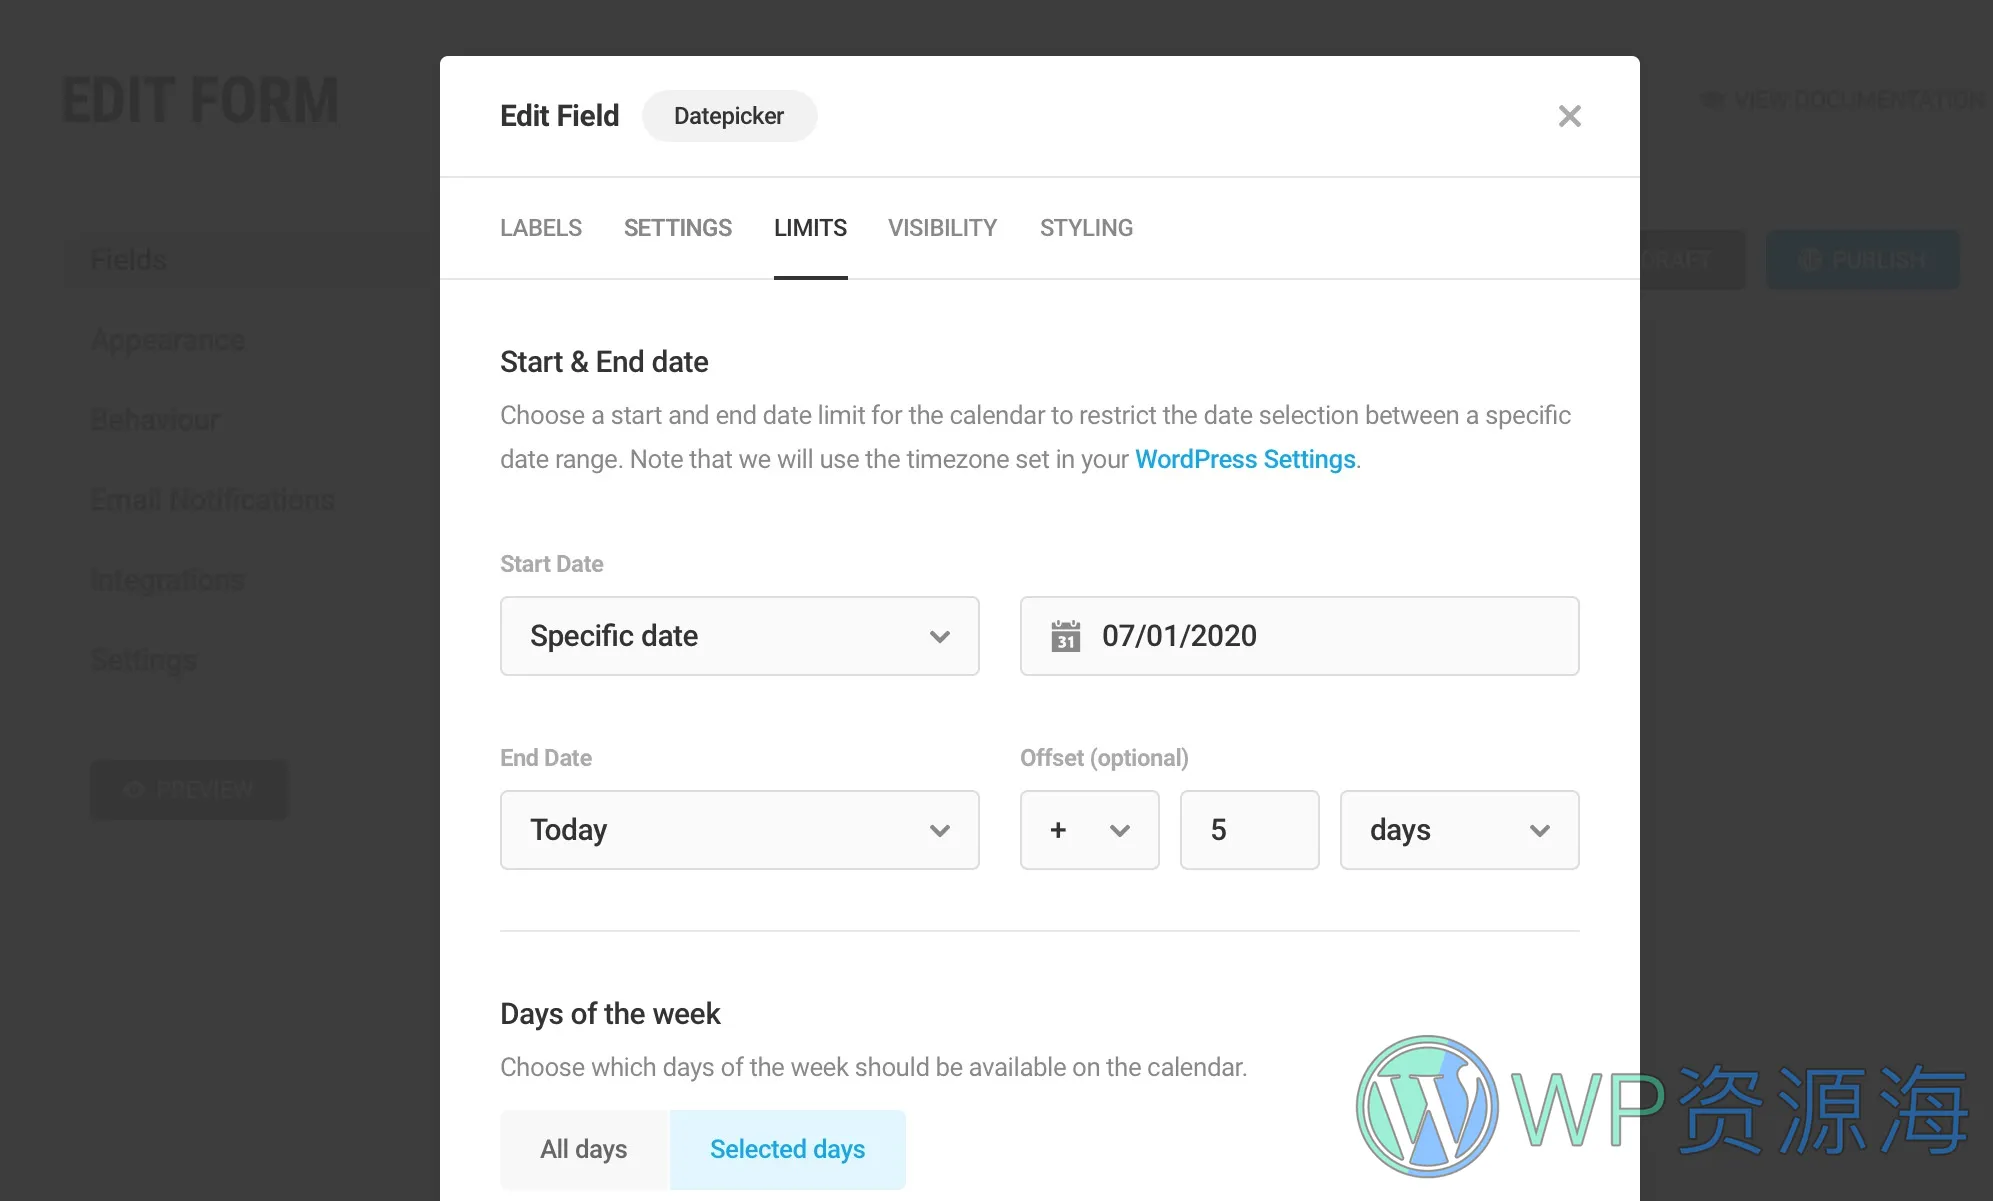Click the offset value field showing 5
The height and width of the screenshot is (1201, 1993).
[x=1249, y=830]
